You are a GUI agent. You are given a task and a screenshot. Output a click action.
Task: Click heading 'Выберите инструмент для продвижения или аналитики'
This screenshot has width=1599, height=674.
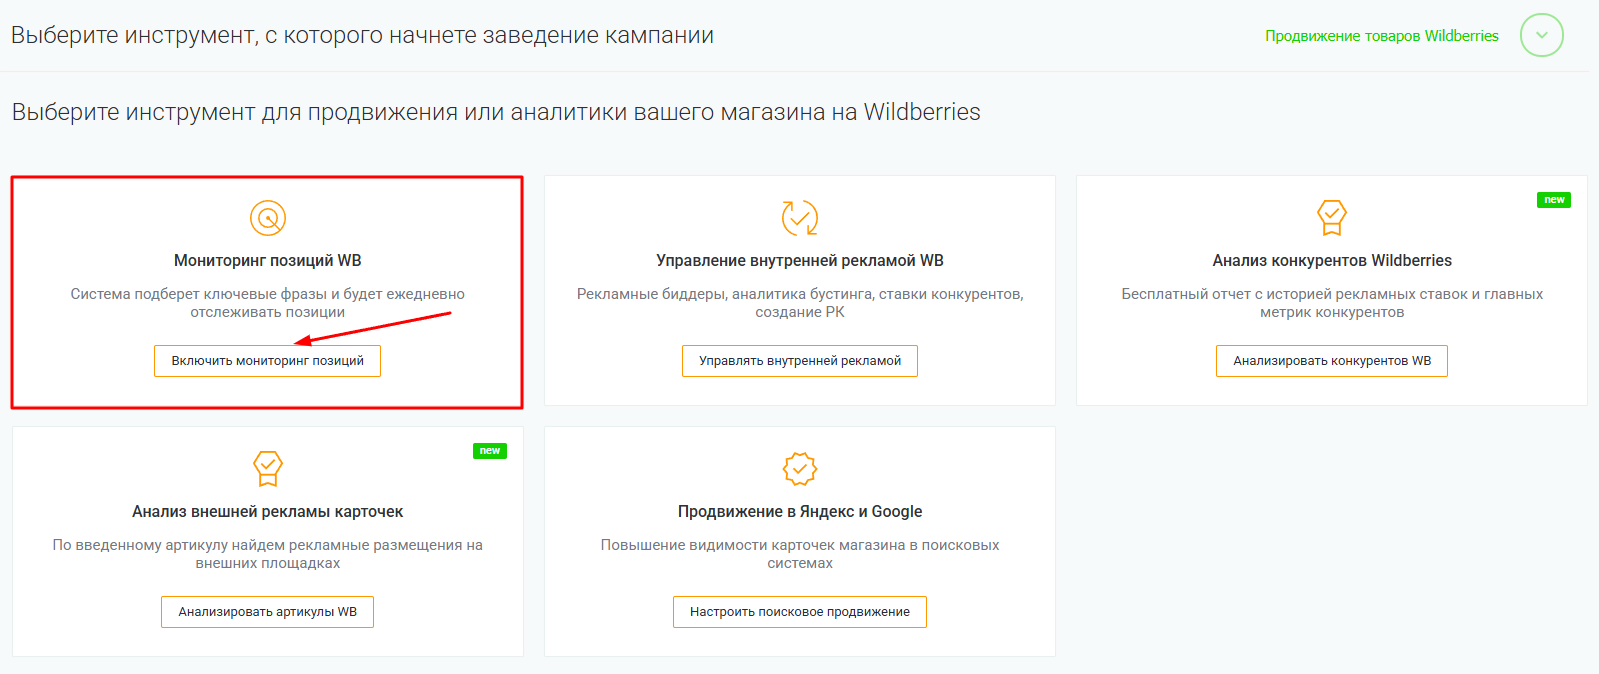click(x=496, y=112)
